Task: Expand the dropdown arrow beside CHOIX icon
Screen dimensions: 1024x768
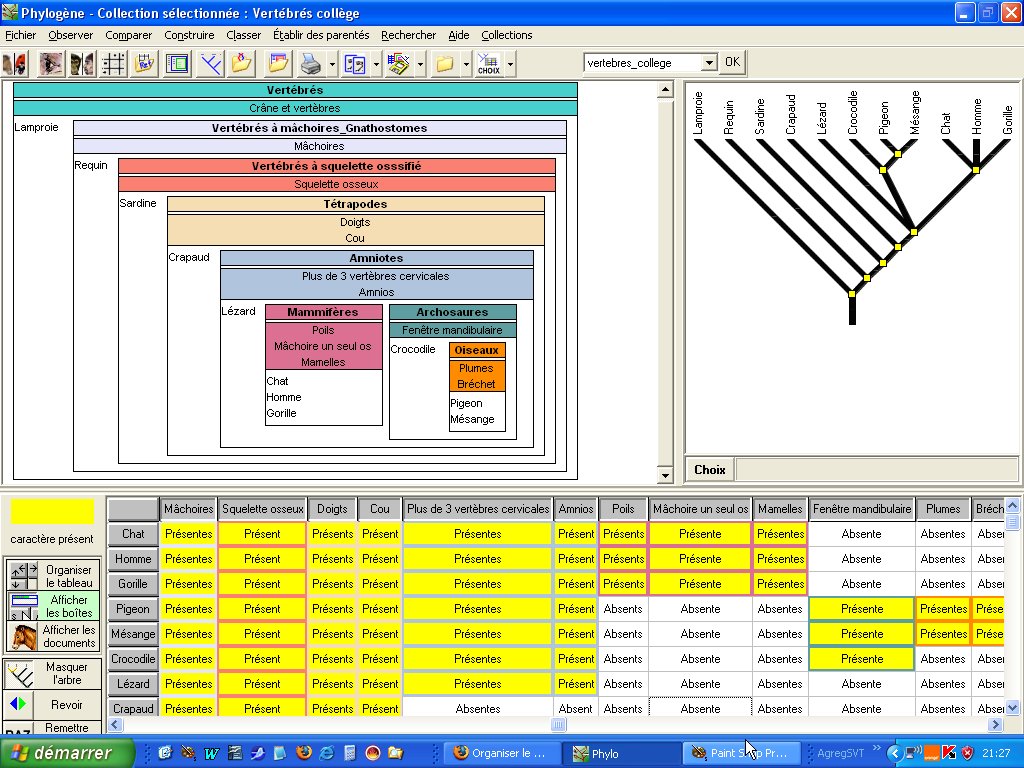Action: pos(510,64)
